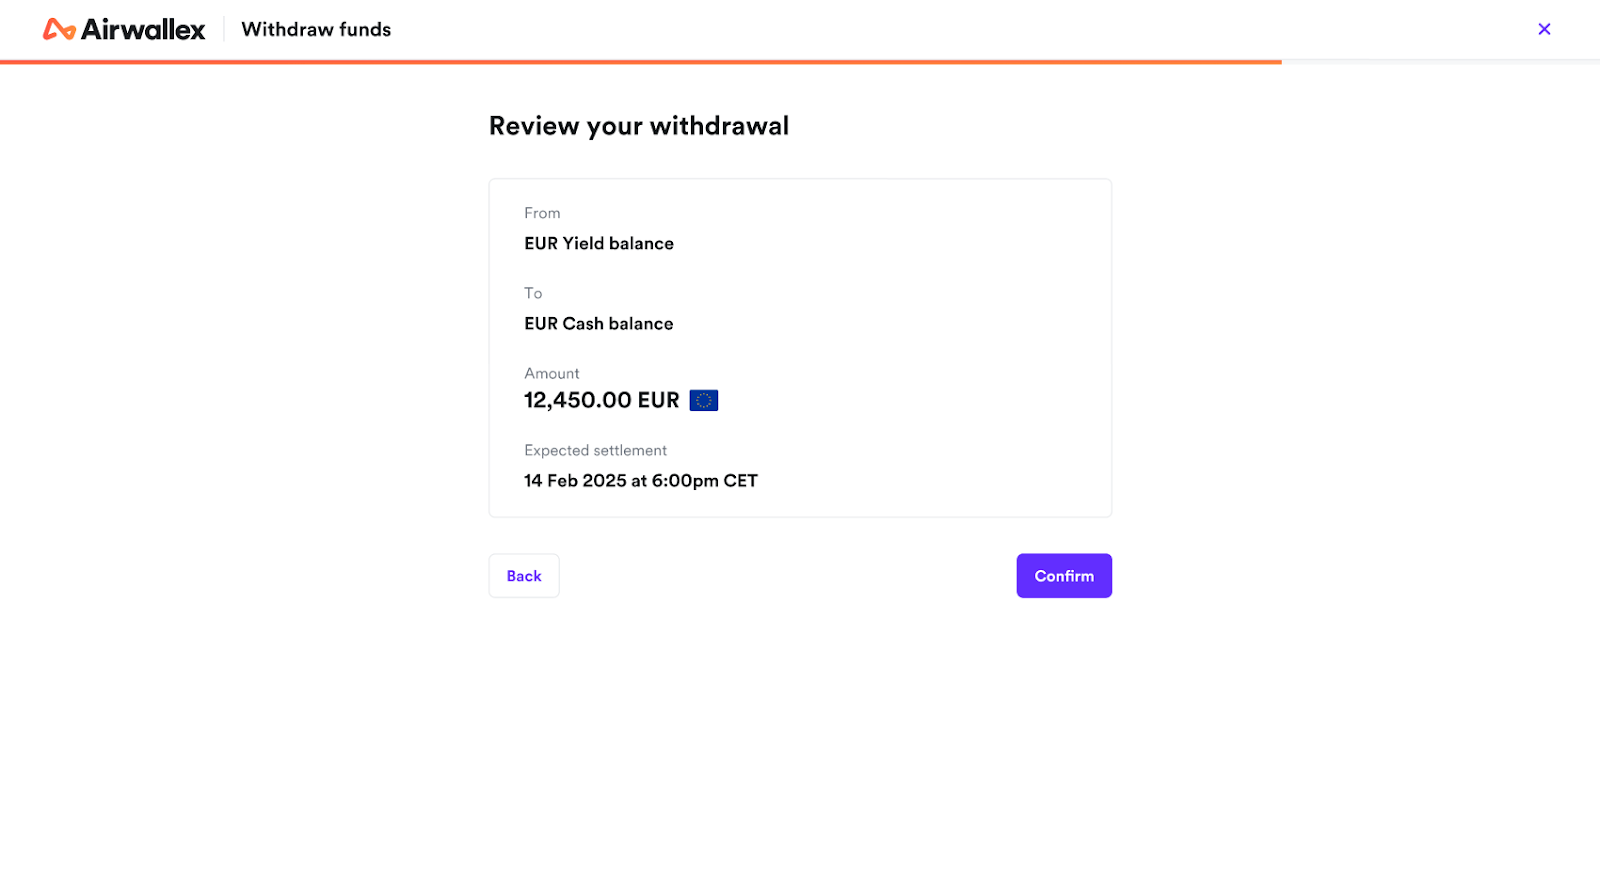Image resolution: width=1600 pixels, height=873 pixels.
Task: Click the Expected settlement label
Action: (x=595, y=450)
